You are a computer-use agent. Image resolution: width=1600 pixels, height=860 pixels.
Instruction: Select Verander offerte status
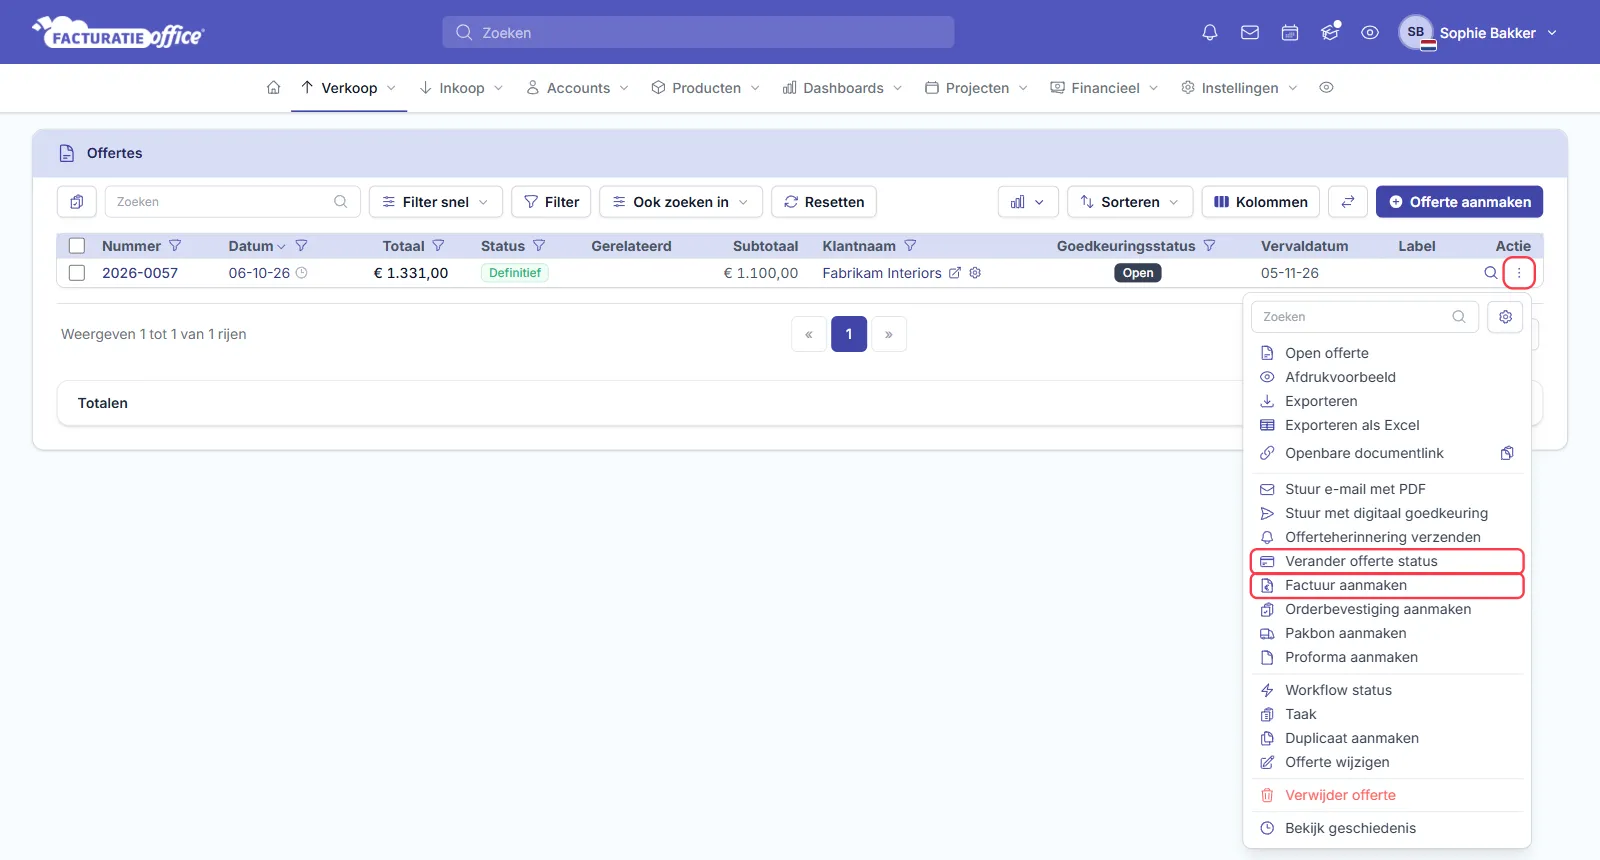(1387, 561)
